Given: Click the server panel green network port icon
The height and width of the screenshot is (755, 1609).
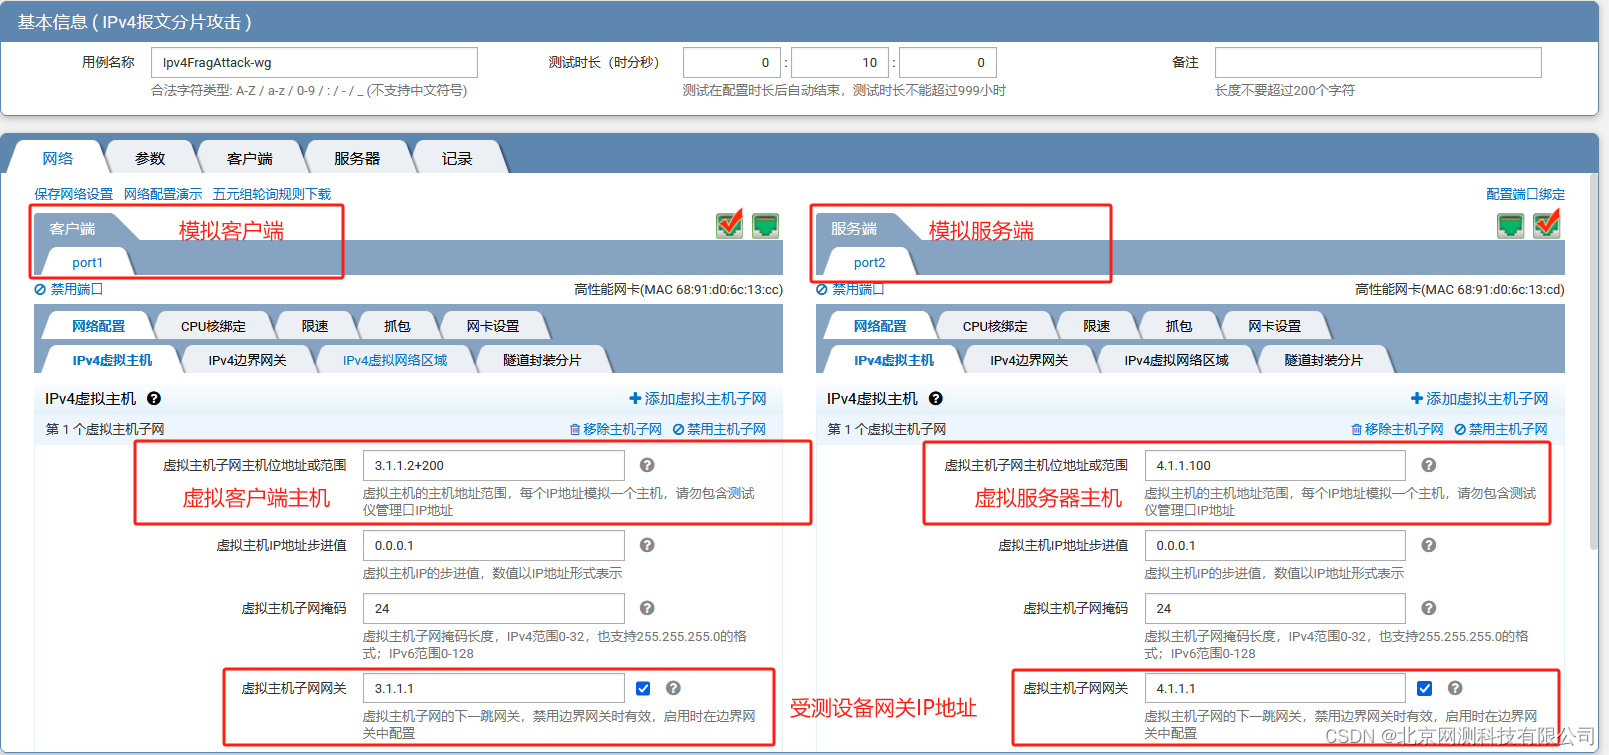Looking at the screenshot, I should tap(1511, 225).
